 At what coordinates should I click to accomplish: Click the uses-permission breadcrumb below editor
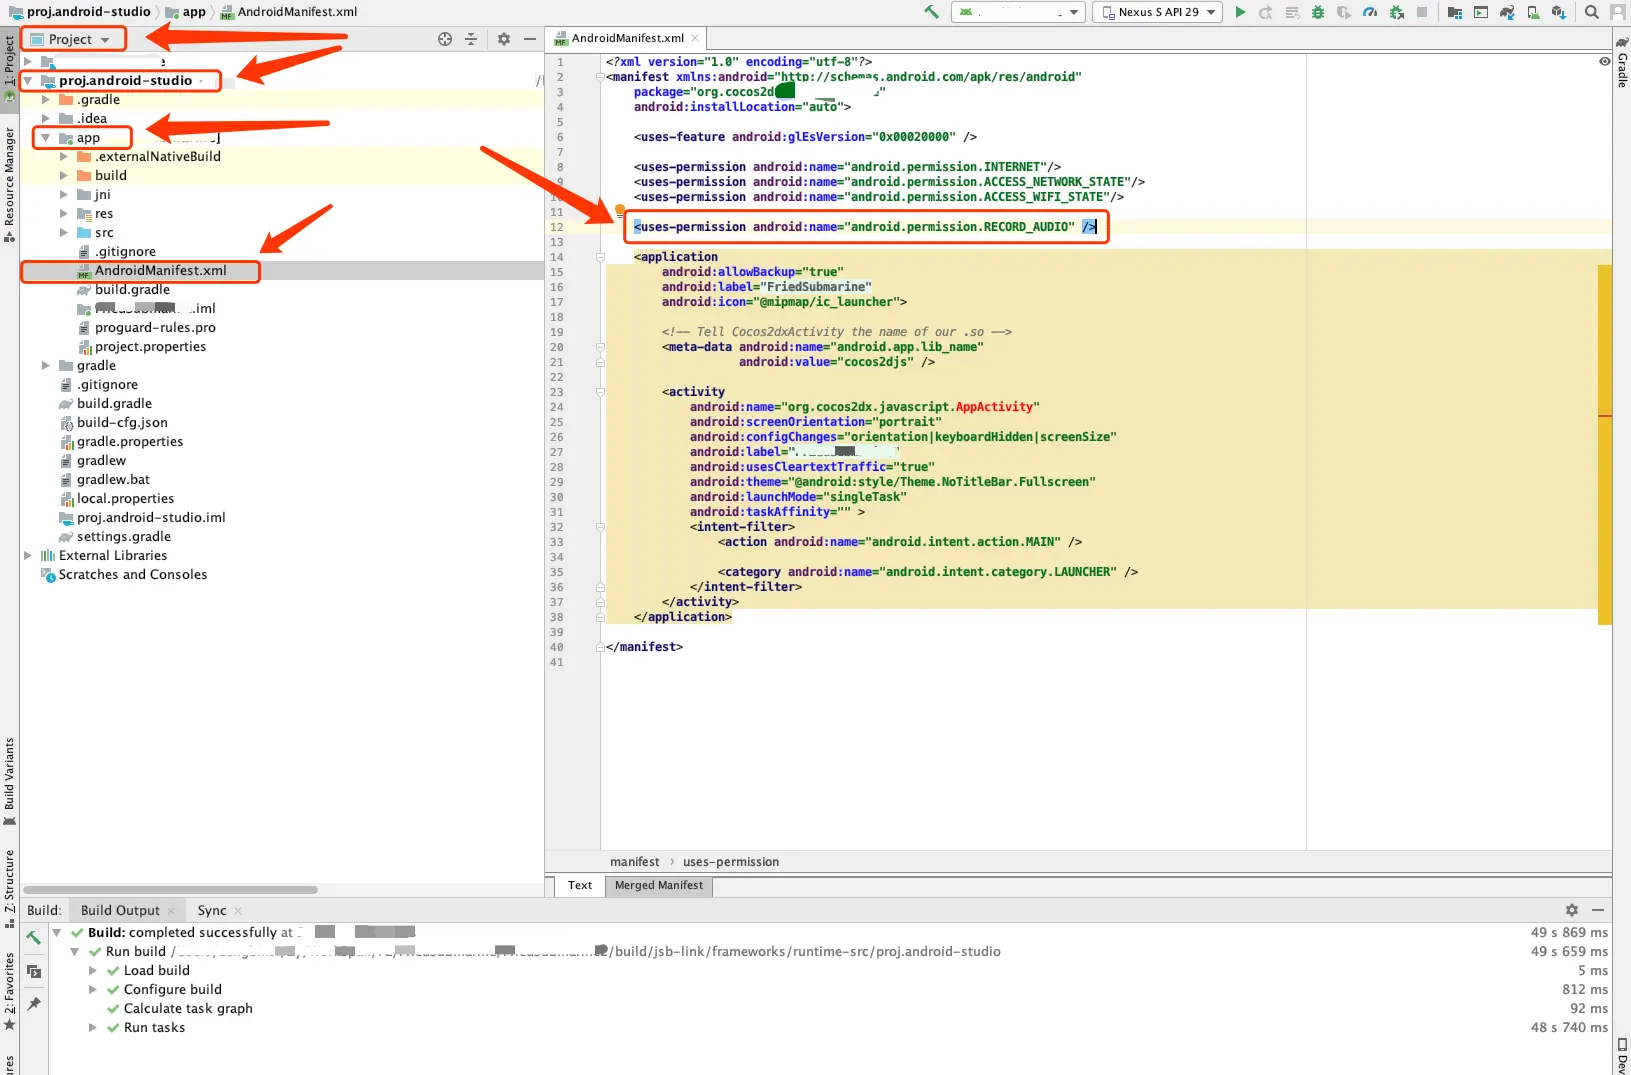click(x=731, y=862)
